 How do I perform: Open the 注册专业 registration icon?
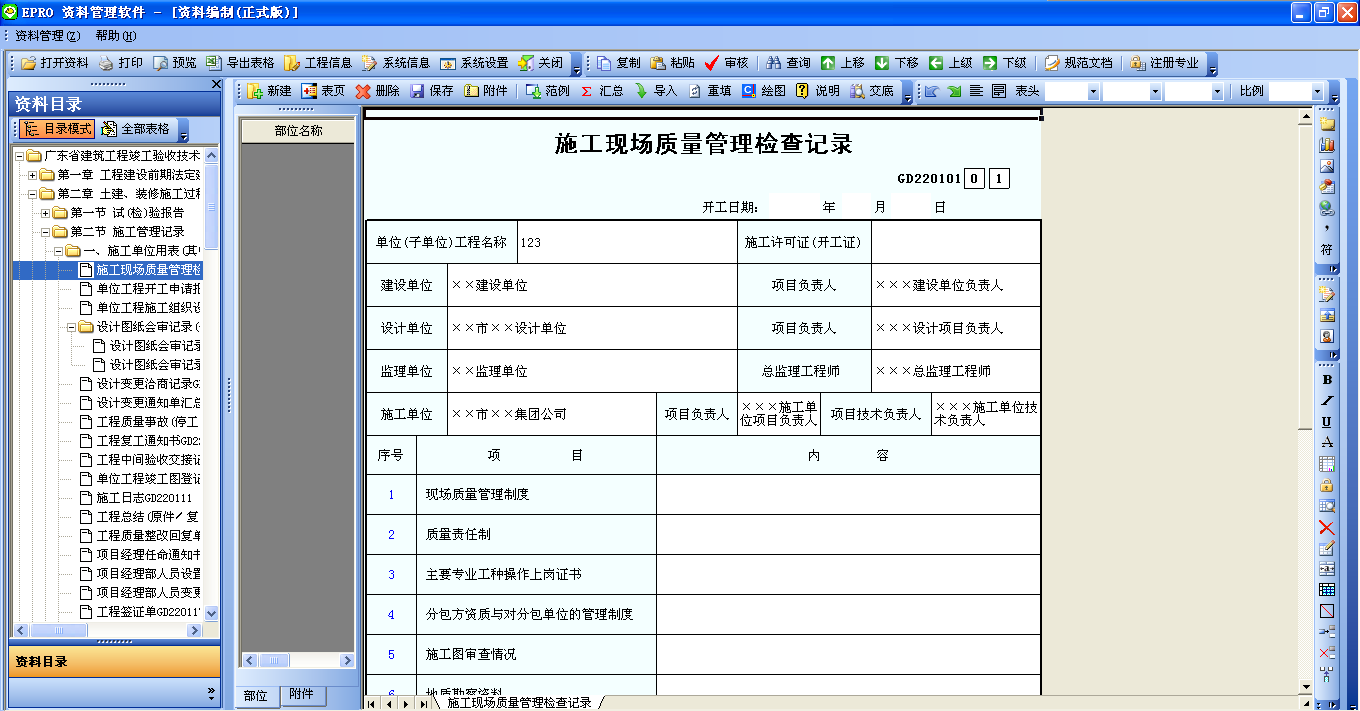click(x=1164, y=62)
